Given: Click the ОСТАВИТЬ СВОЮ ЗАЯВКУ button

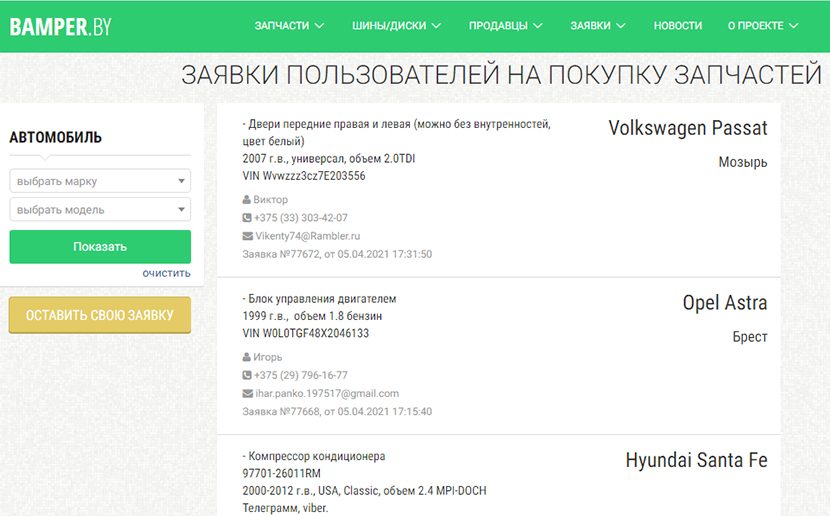Looking at the screenshot, I should click(100, 315).
